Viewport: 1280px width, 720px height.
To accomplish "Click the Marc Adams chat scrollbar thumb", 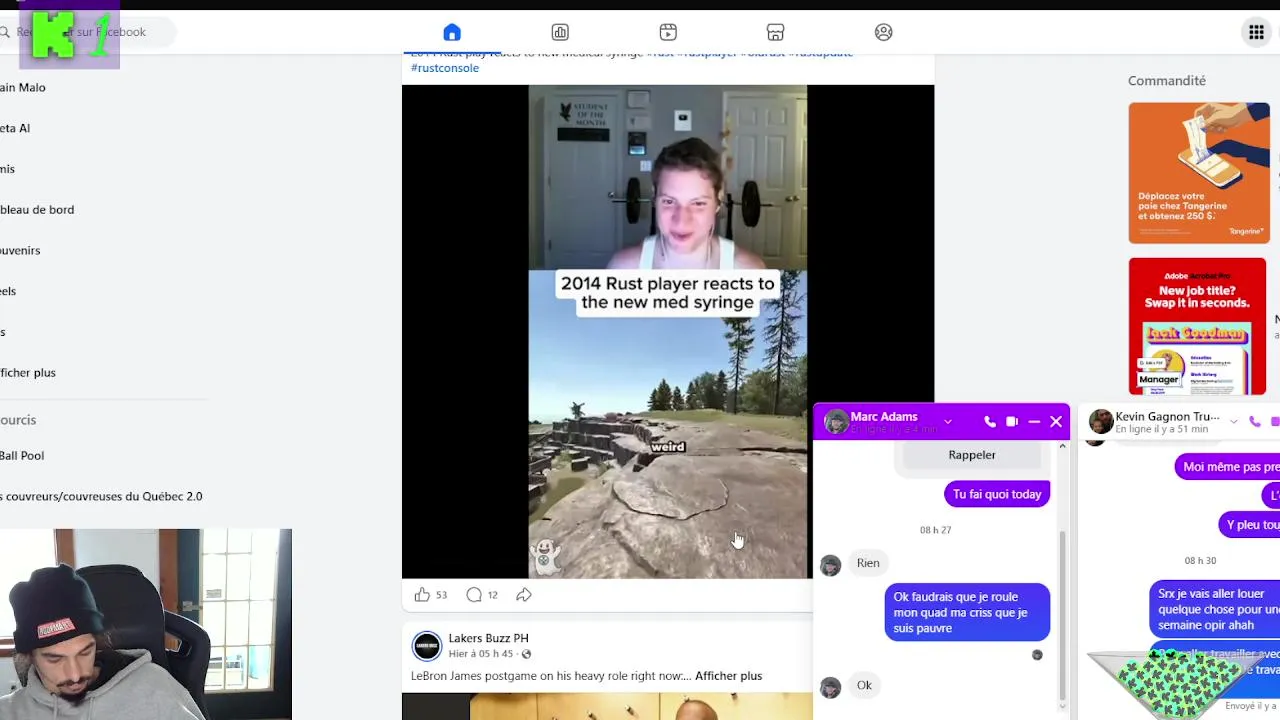I will pos(1062,615).
